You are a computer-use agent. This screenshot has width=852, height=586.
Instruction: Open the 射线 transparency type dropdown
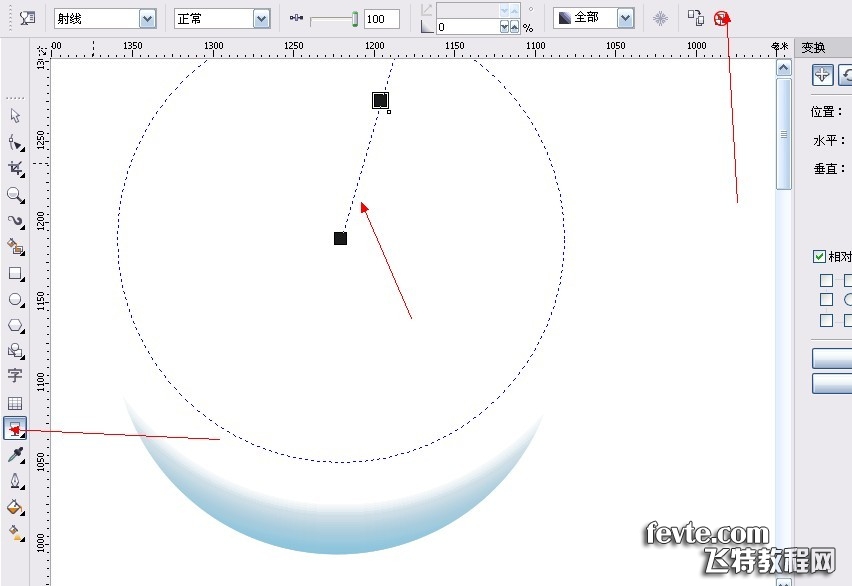point(147,19)
